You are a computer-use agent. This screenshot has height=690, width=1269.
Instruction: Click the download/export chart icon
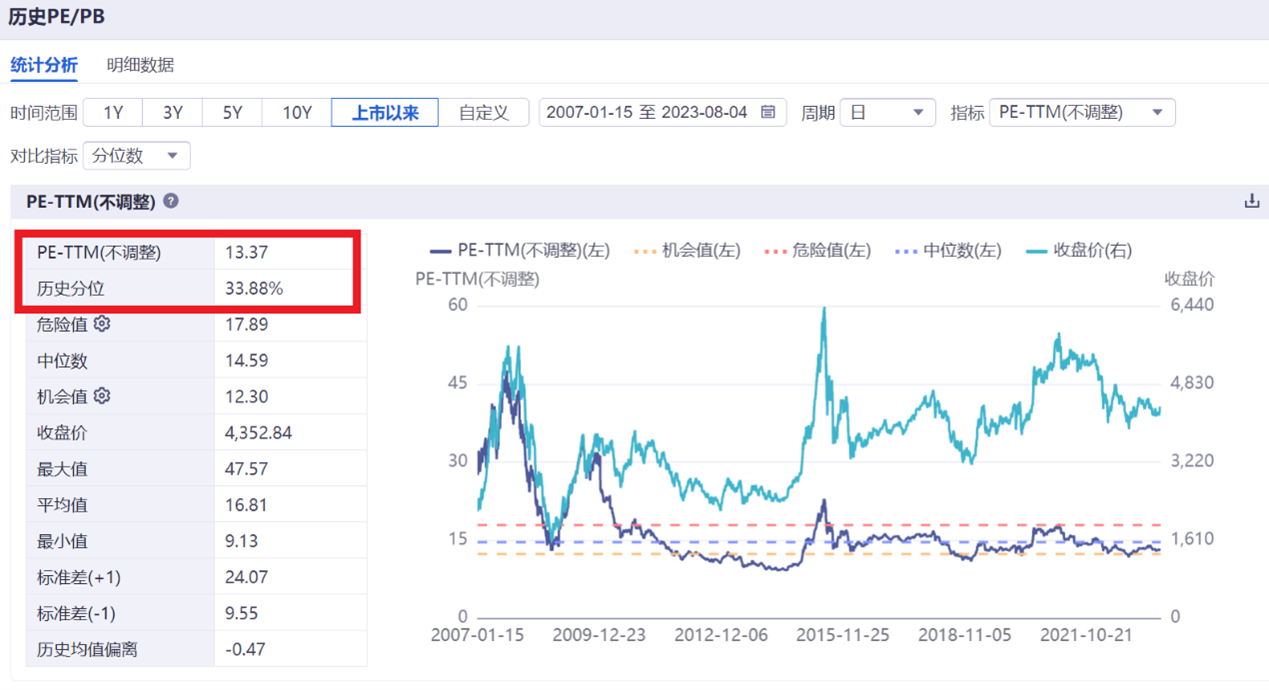[1252, 200]
